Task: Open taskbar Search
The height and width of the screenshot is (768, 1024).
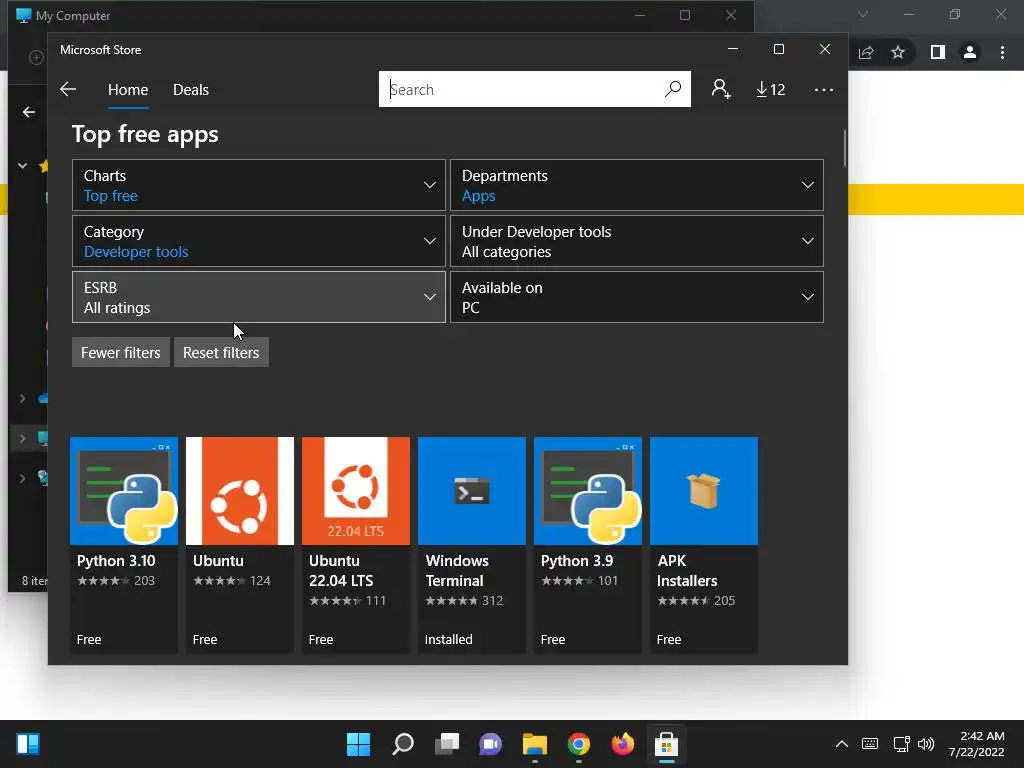Action: coord(403,744)
